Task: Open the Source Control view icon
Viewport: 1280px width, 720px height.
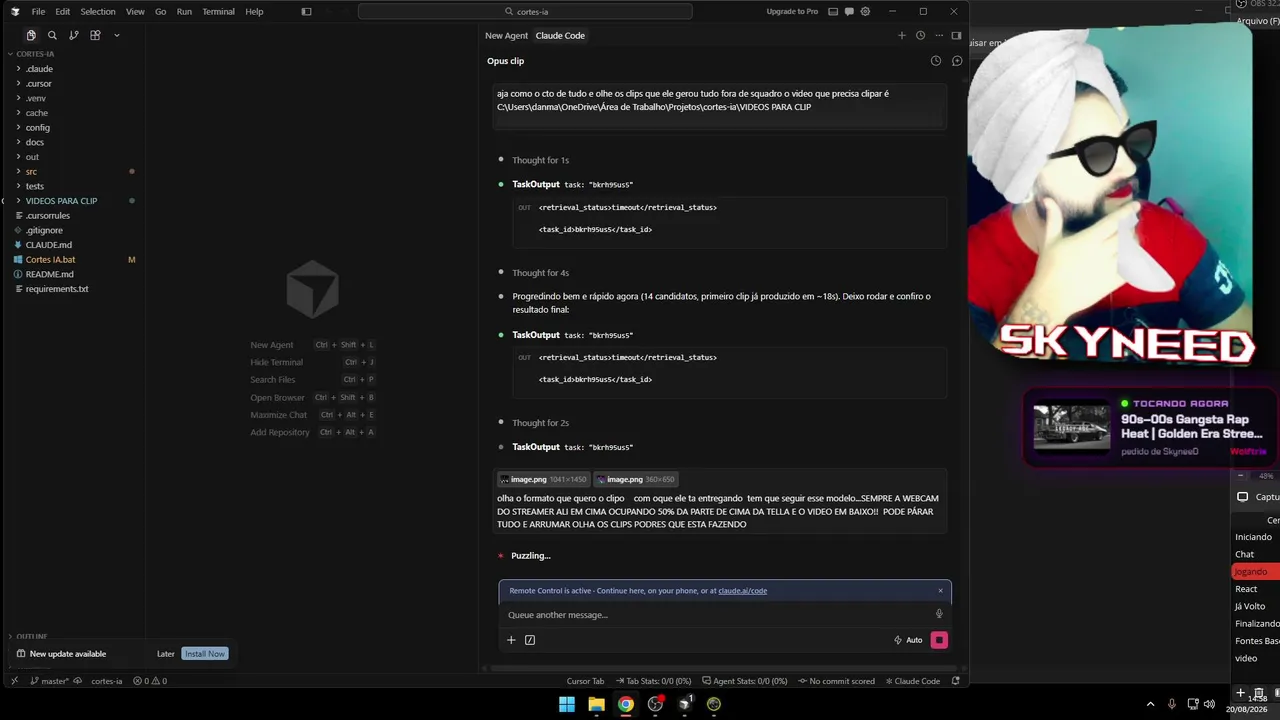Action: click(x=74, y=35)
